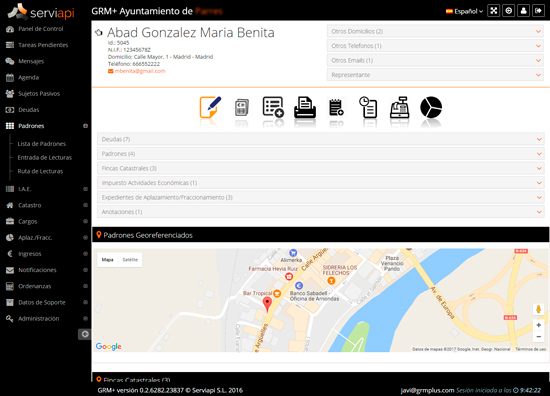Click the edit note pencil icon

click(210, 107)
